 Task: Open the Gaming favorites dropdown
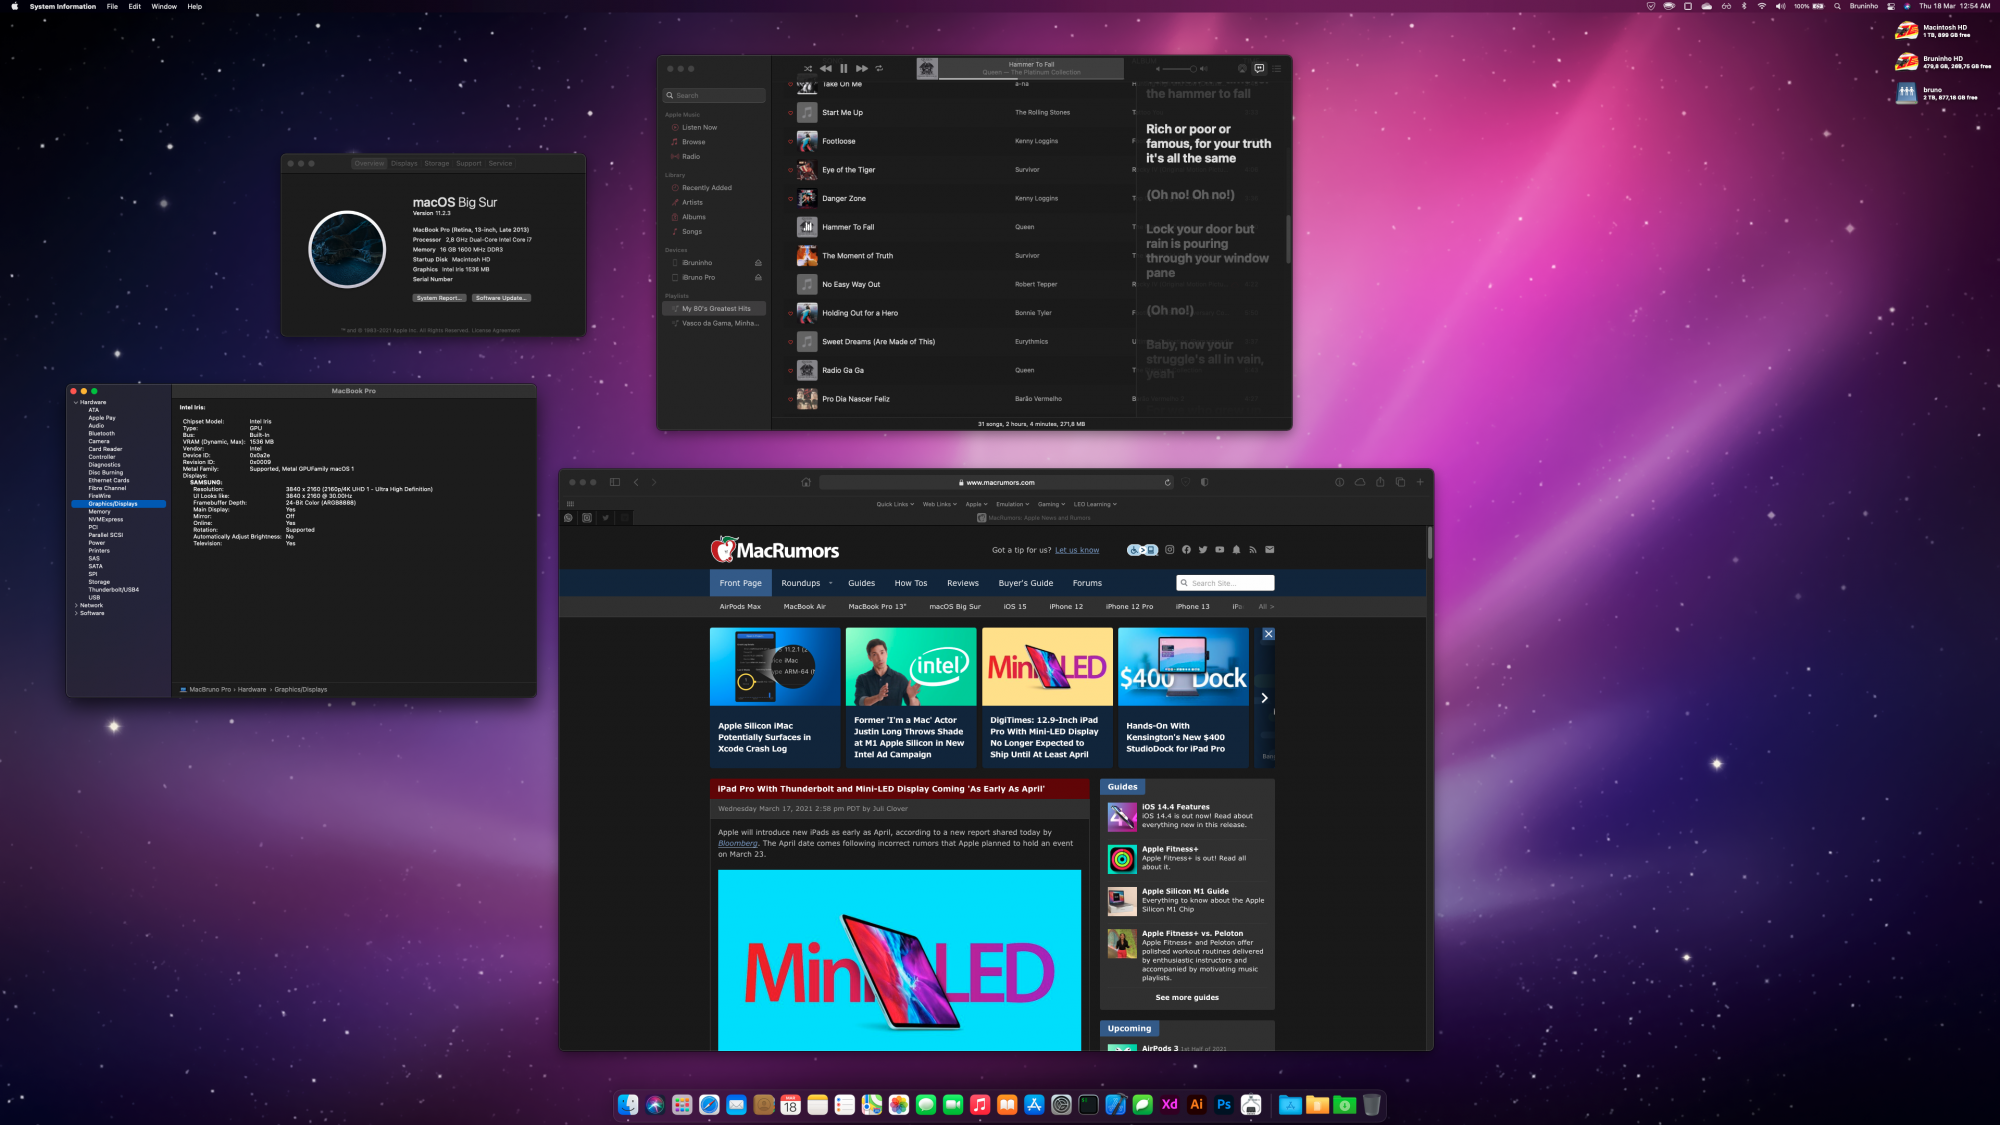(1051, 504)
